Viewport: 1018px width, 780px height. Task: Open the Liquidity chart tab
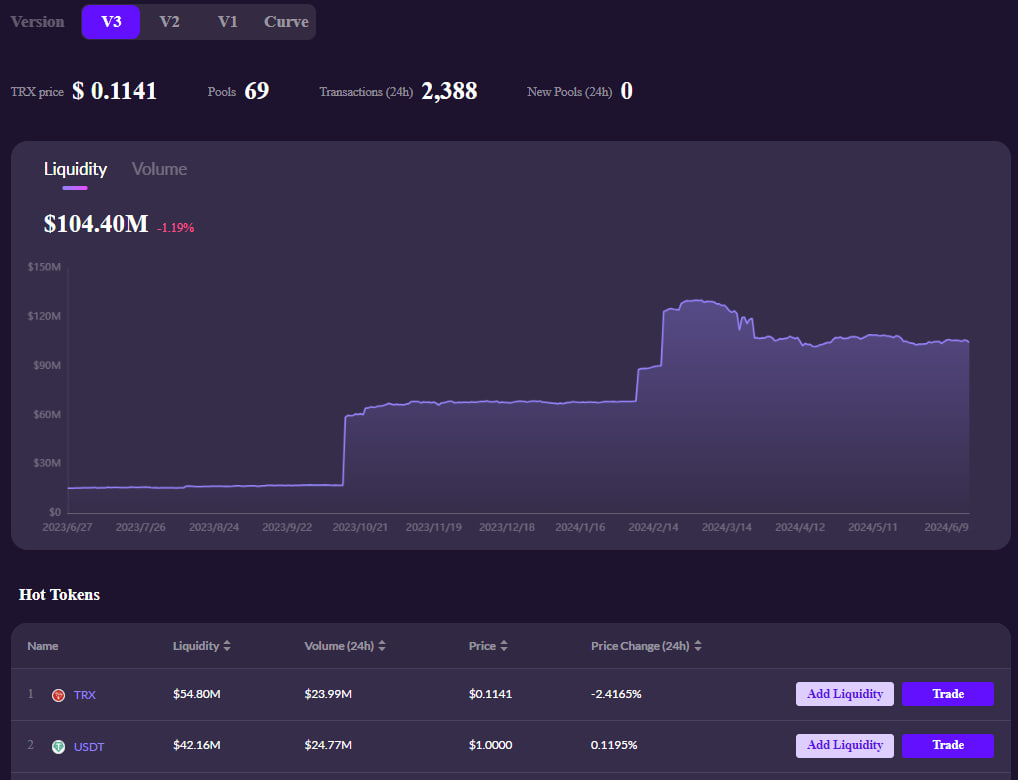(75, 169)
